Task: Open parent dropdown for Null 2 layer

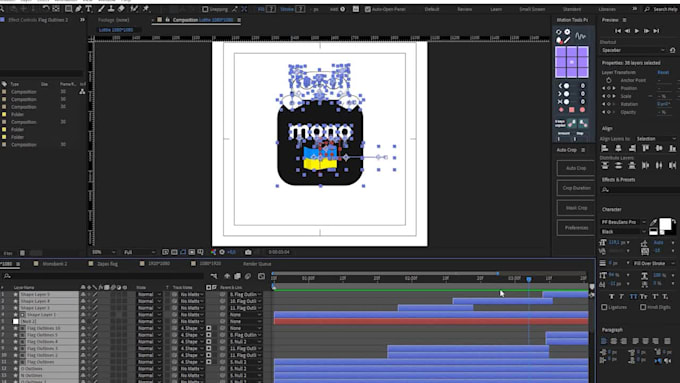Action: point(246,321)
